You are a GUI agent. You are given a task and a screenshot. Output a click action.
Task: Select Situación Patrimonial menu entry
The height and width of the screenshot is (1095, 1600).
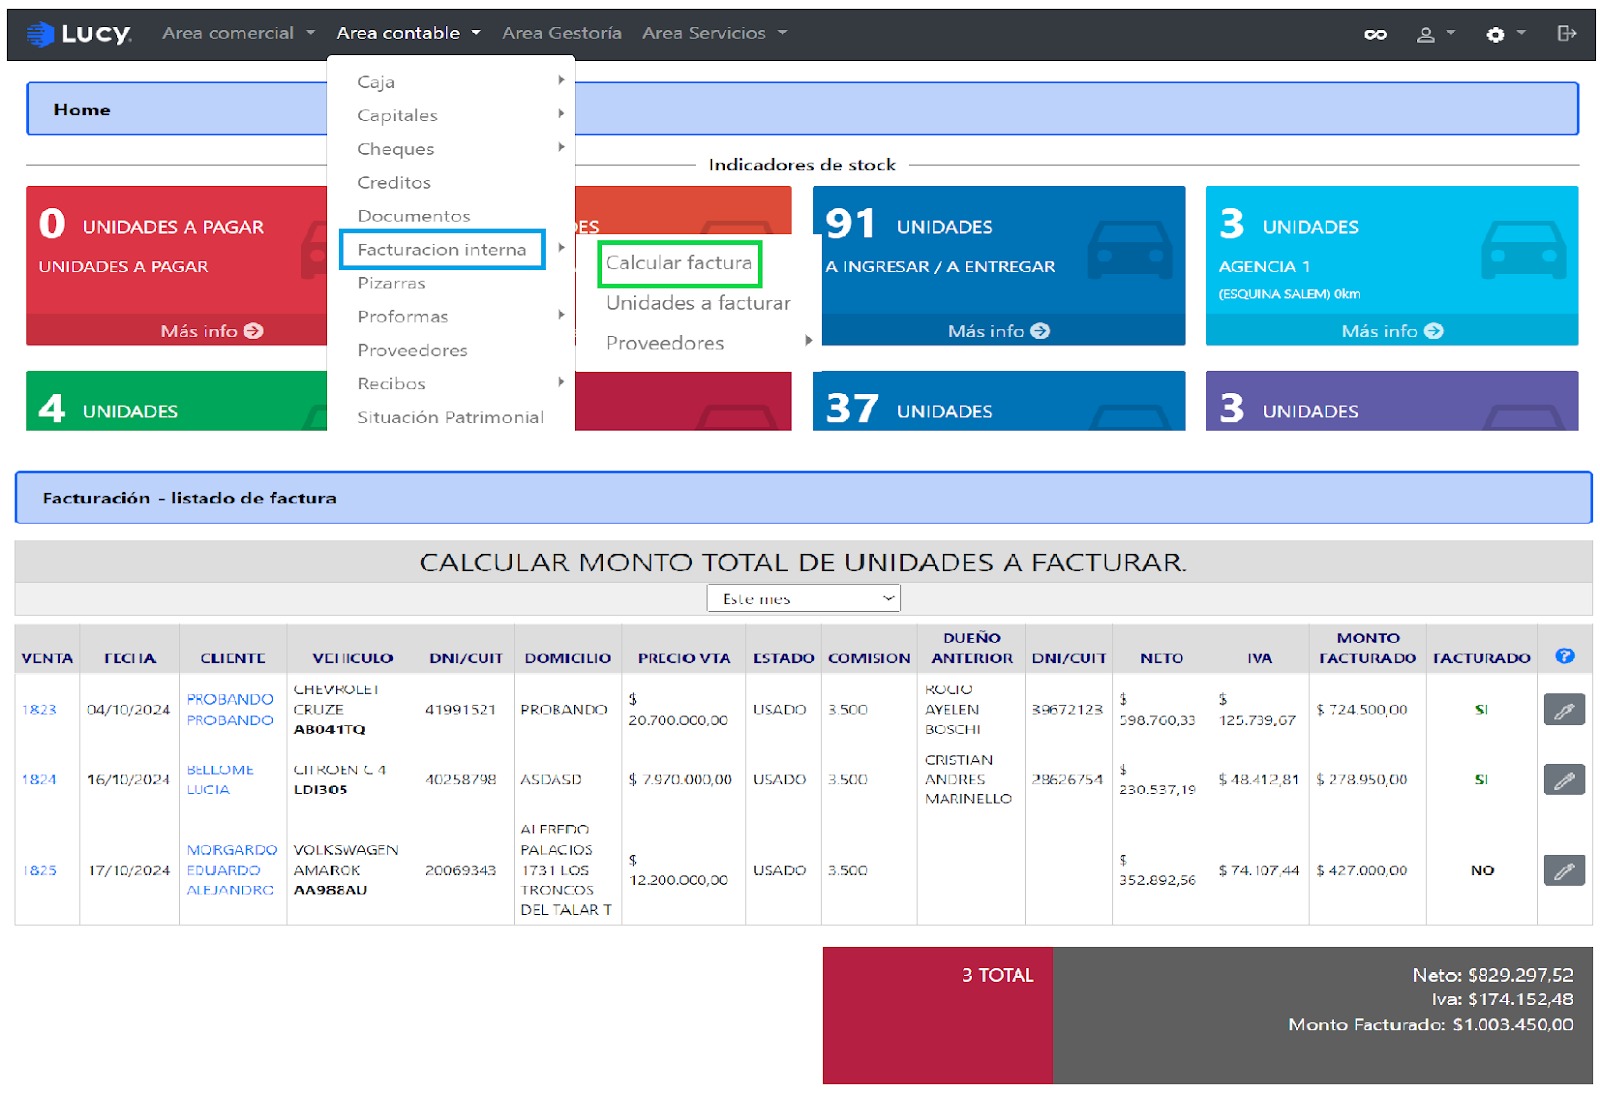pyautogui.click(x=450, y=417)
